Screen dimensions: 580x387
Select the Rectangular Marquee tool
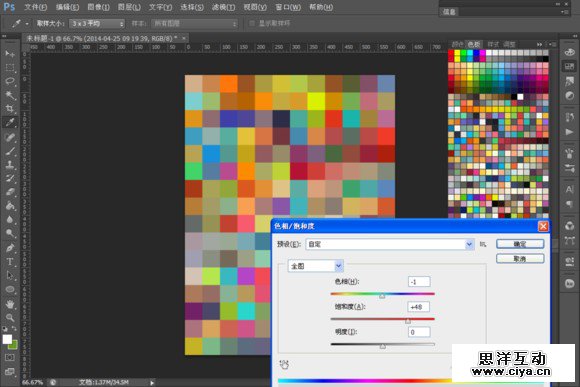click(x=10, y=67)
